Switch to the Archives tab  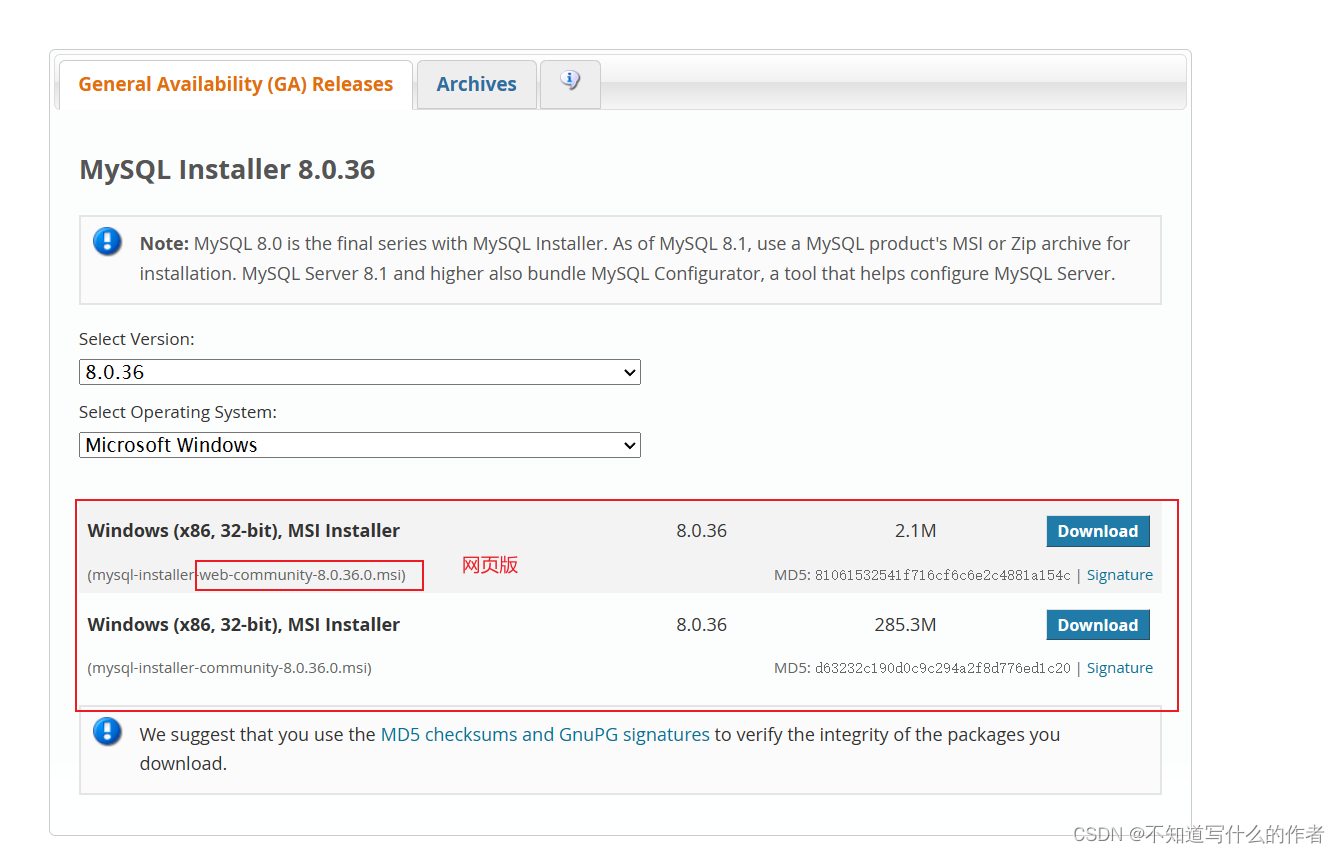point(476,84)
